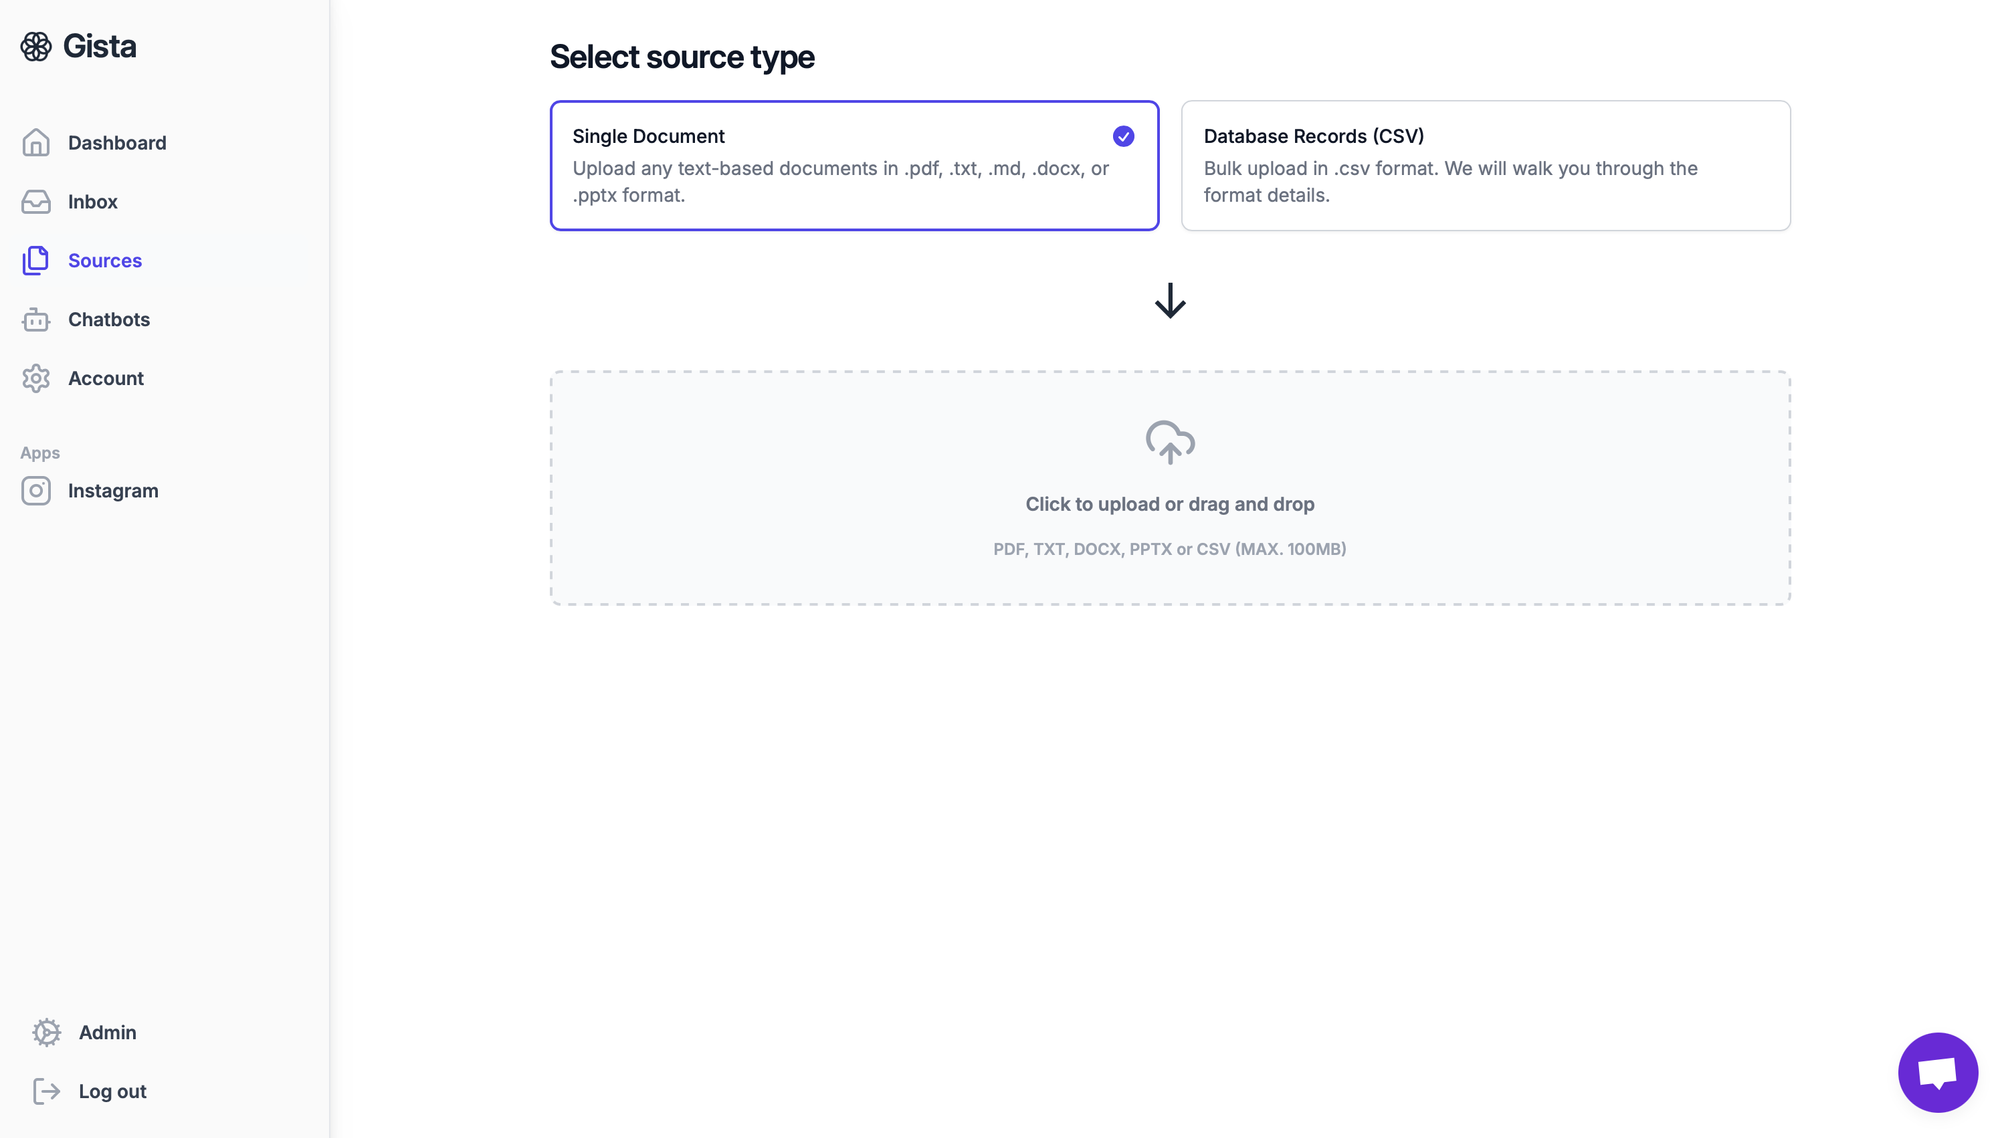
Task: Click the downward arrow below source types
Action: point(1170,301)
